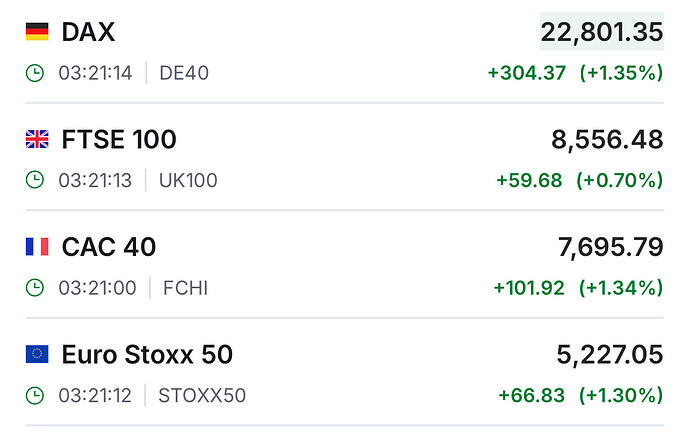Click the CAC 40 price 7,695.79
690x435 pixels.
pos(610,246)
